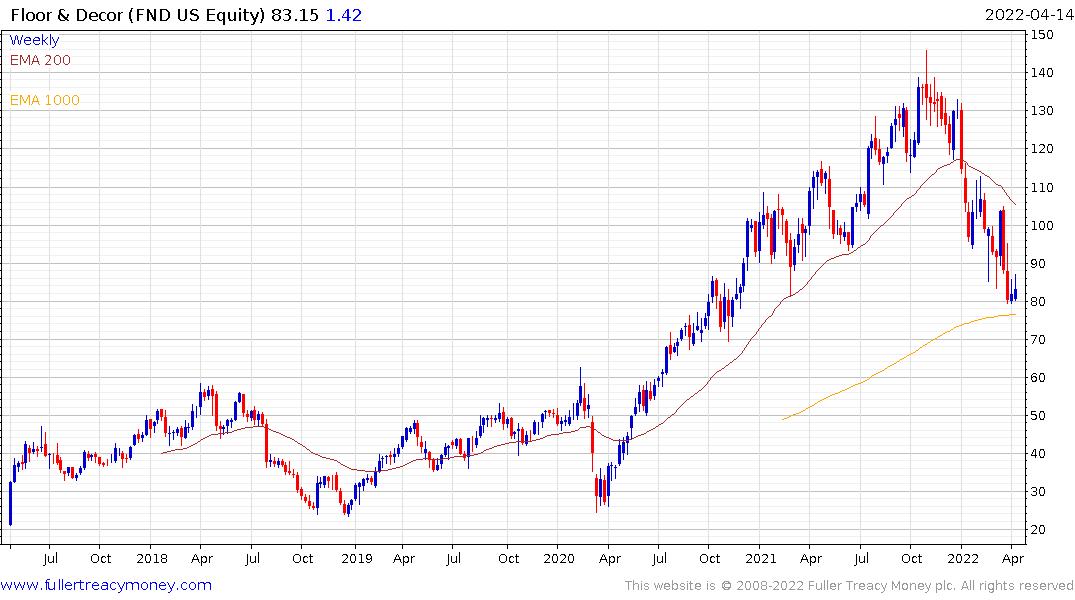Click the 2020 label on time axis
Image resolution: width=1075 pixels, height=600 pixels.
(559, 558)
